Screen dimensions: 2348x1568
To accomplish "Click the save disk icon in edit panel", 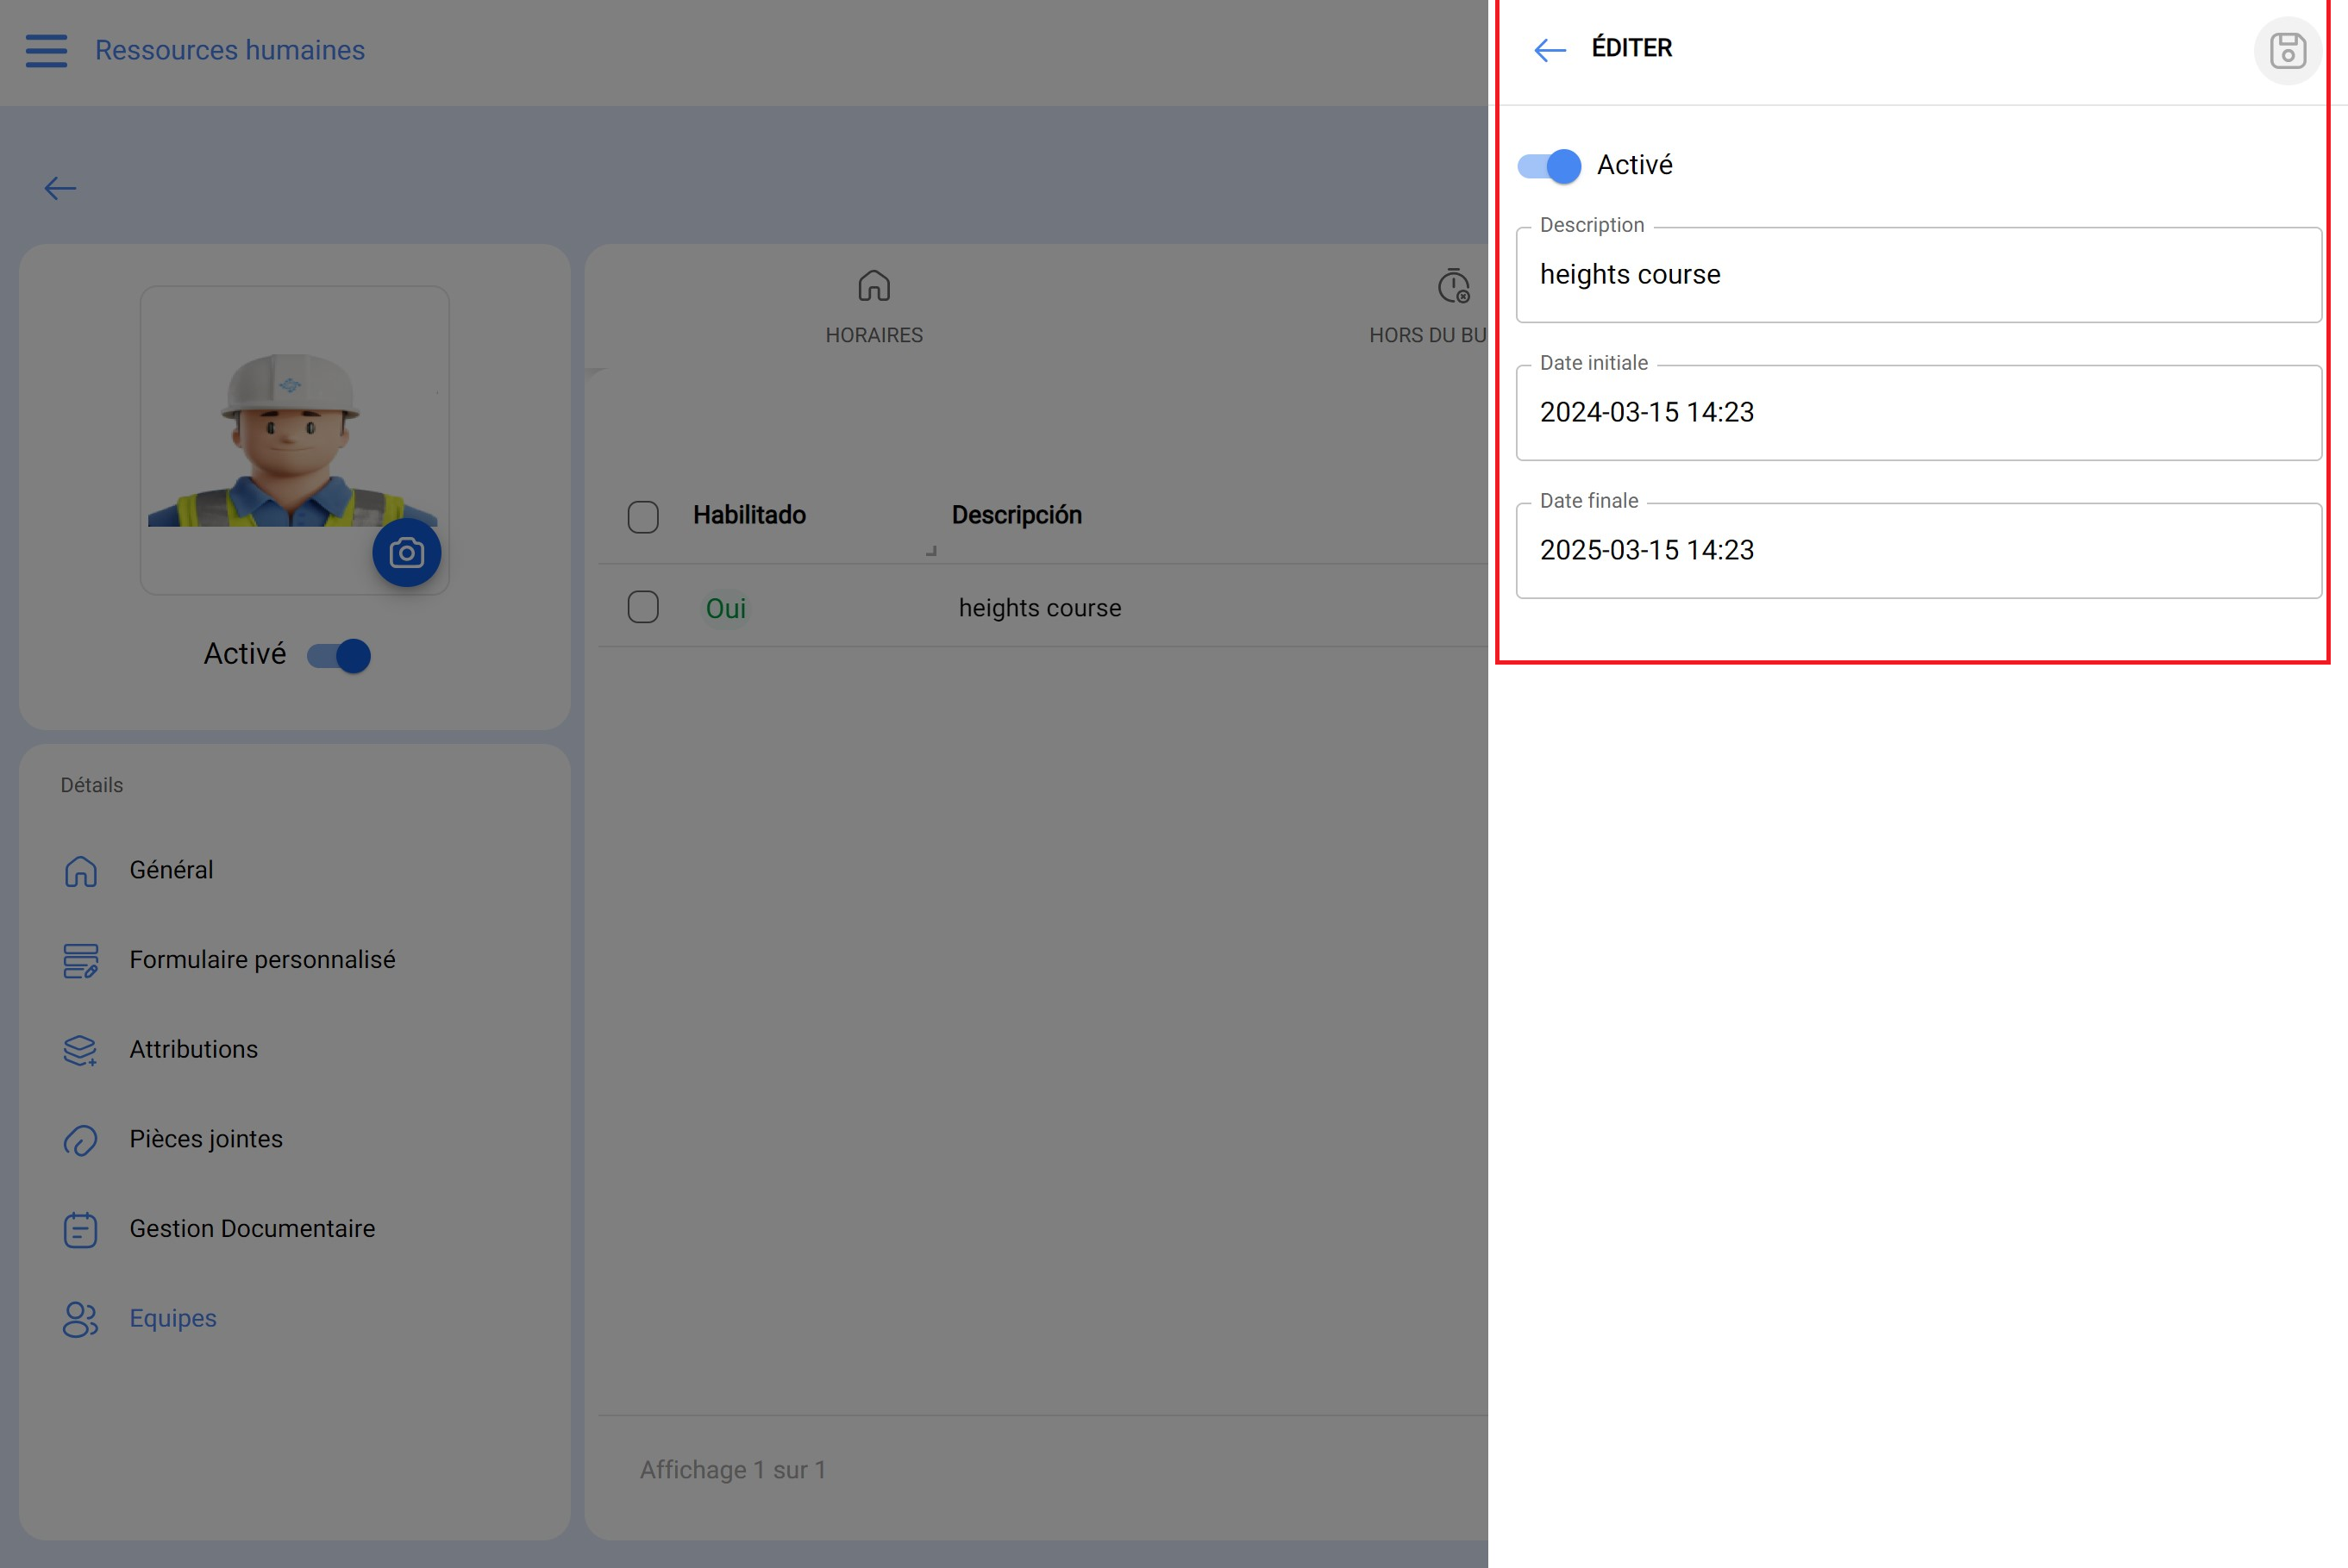I will coord(2286,50).
